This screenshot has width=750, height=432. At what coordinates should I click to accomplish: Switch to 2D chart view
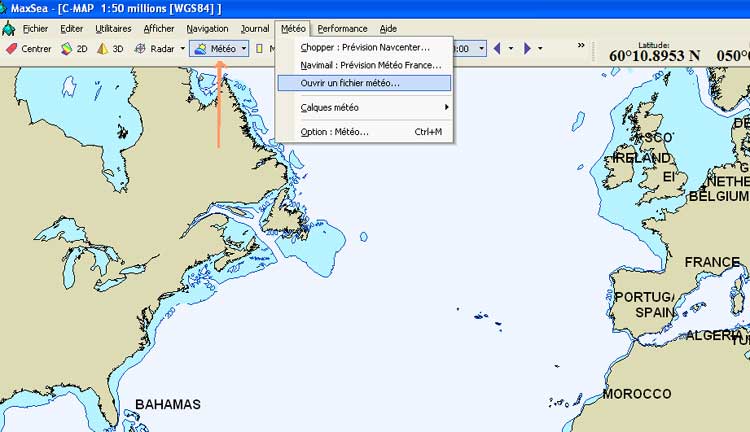(74, 48)
